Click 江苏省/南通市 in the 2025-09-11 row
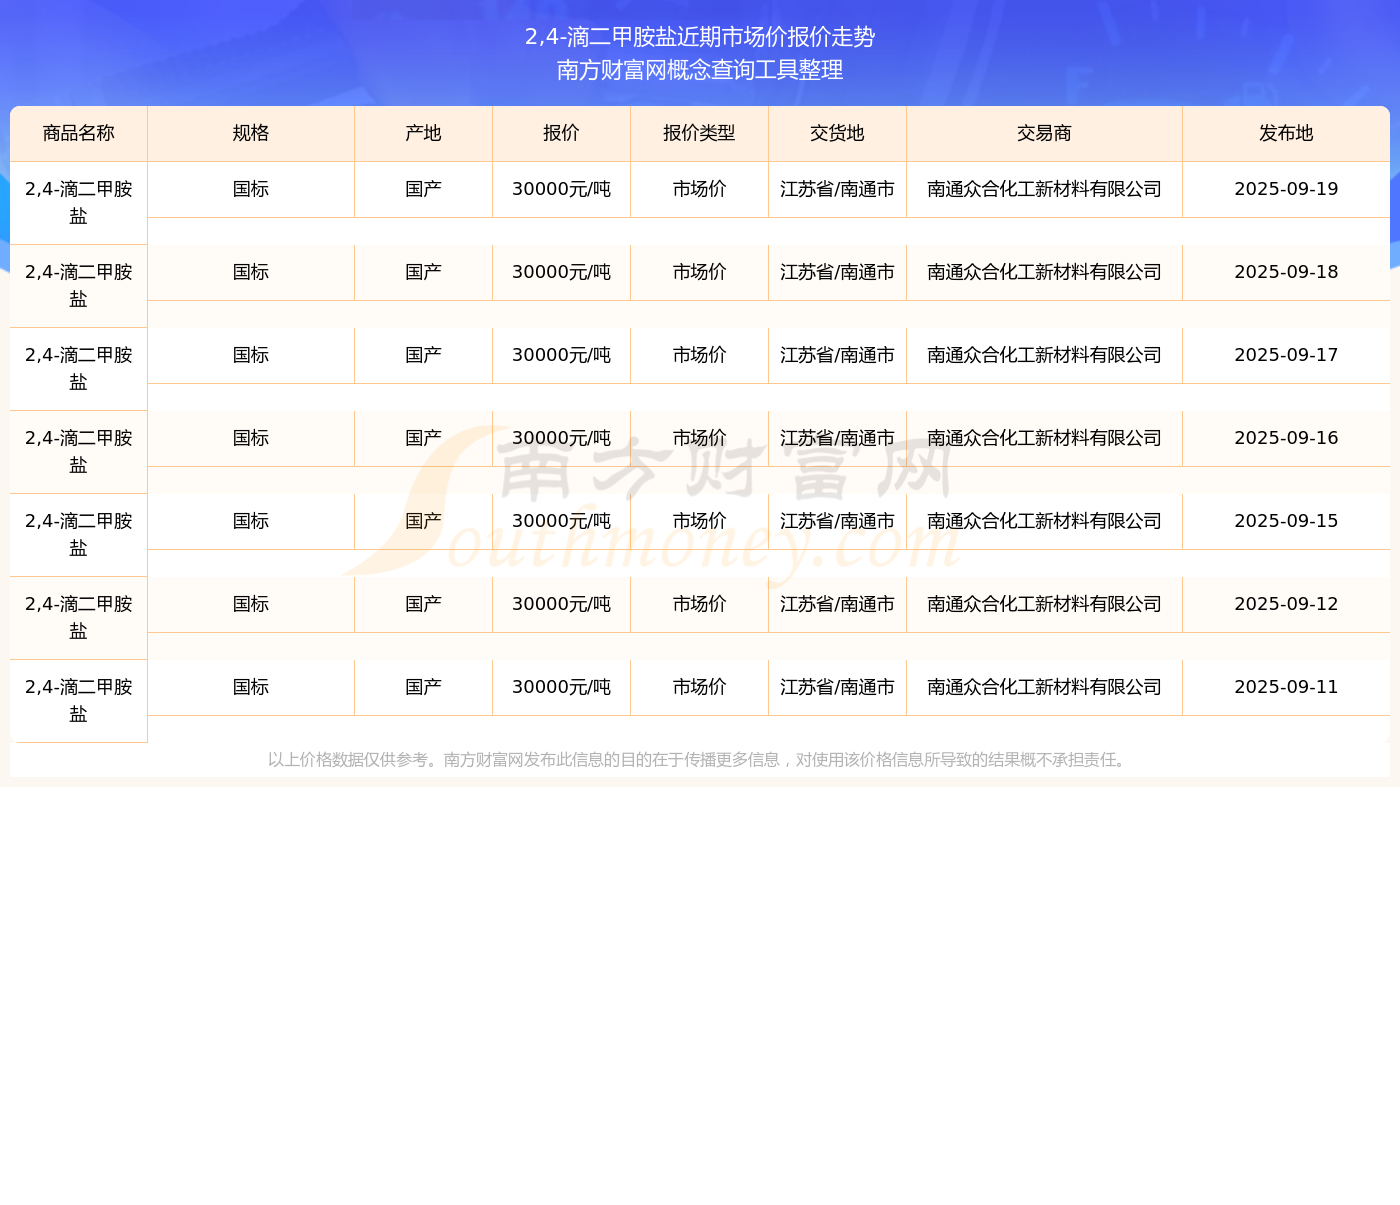1400x1205 pixels. [x=837, y=687]
